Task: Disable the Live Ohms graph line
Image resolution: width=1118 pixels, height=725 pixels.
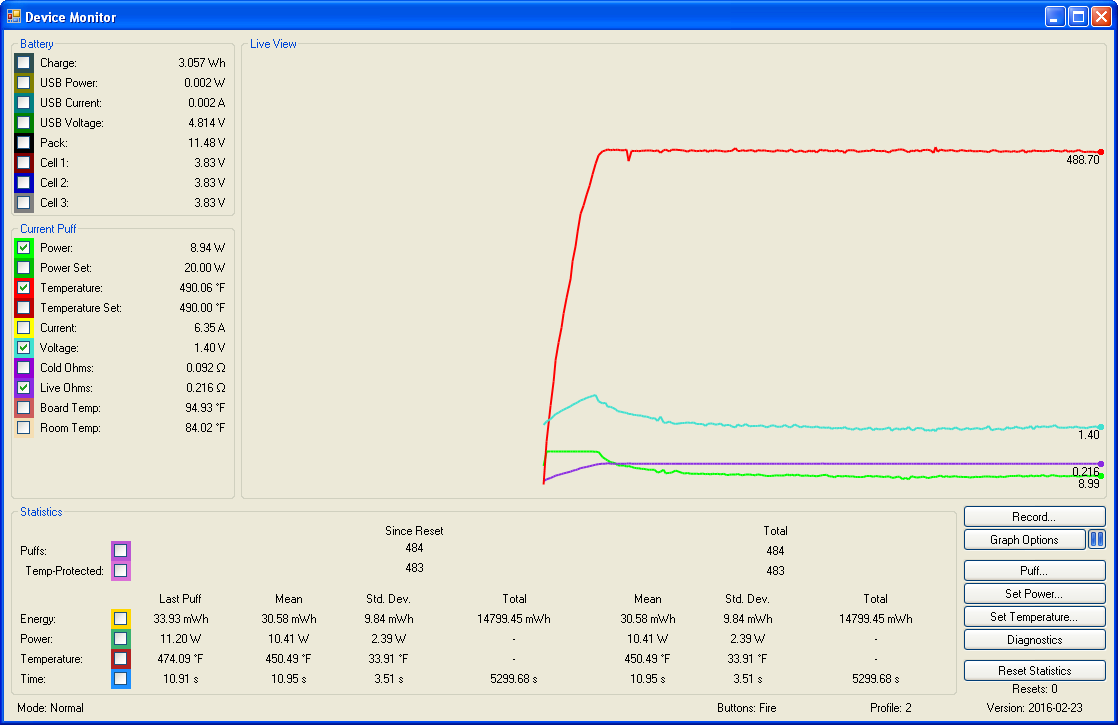Action: click(x=24, y=388)
